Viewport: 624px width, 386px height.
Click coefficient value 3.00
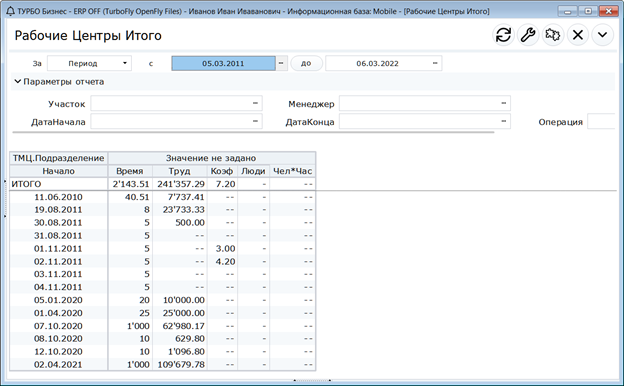click(225, 248)
